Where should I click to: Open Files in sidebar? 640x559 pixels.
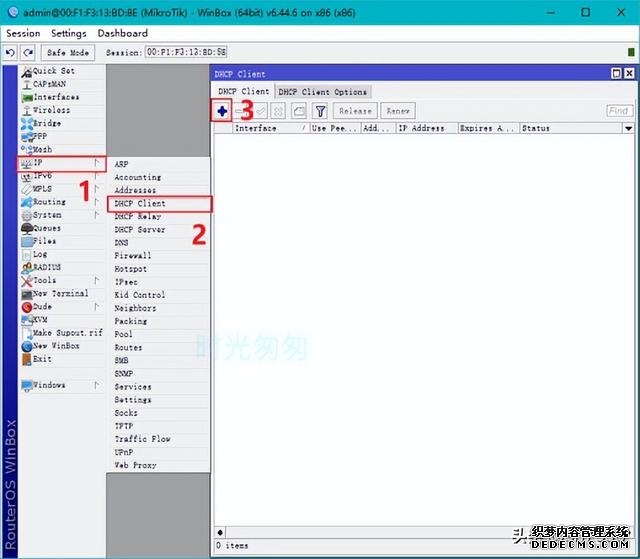(x=62, y=241)
